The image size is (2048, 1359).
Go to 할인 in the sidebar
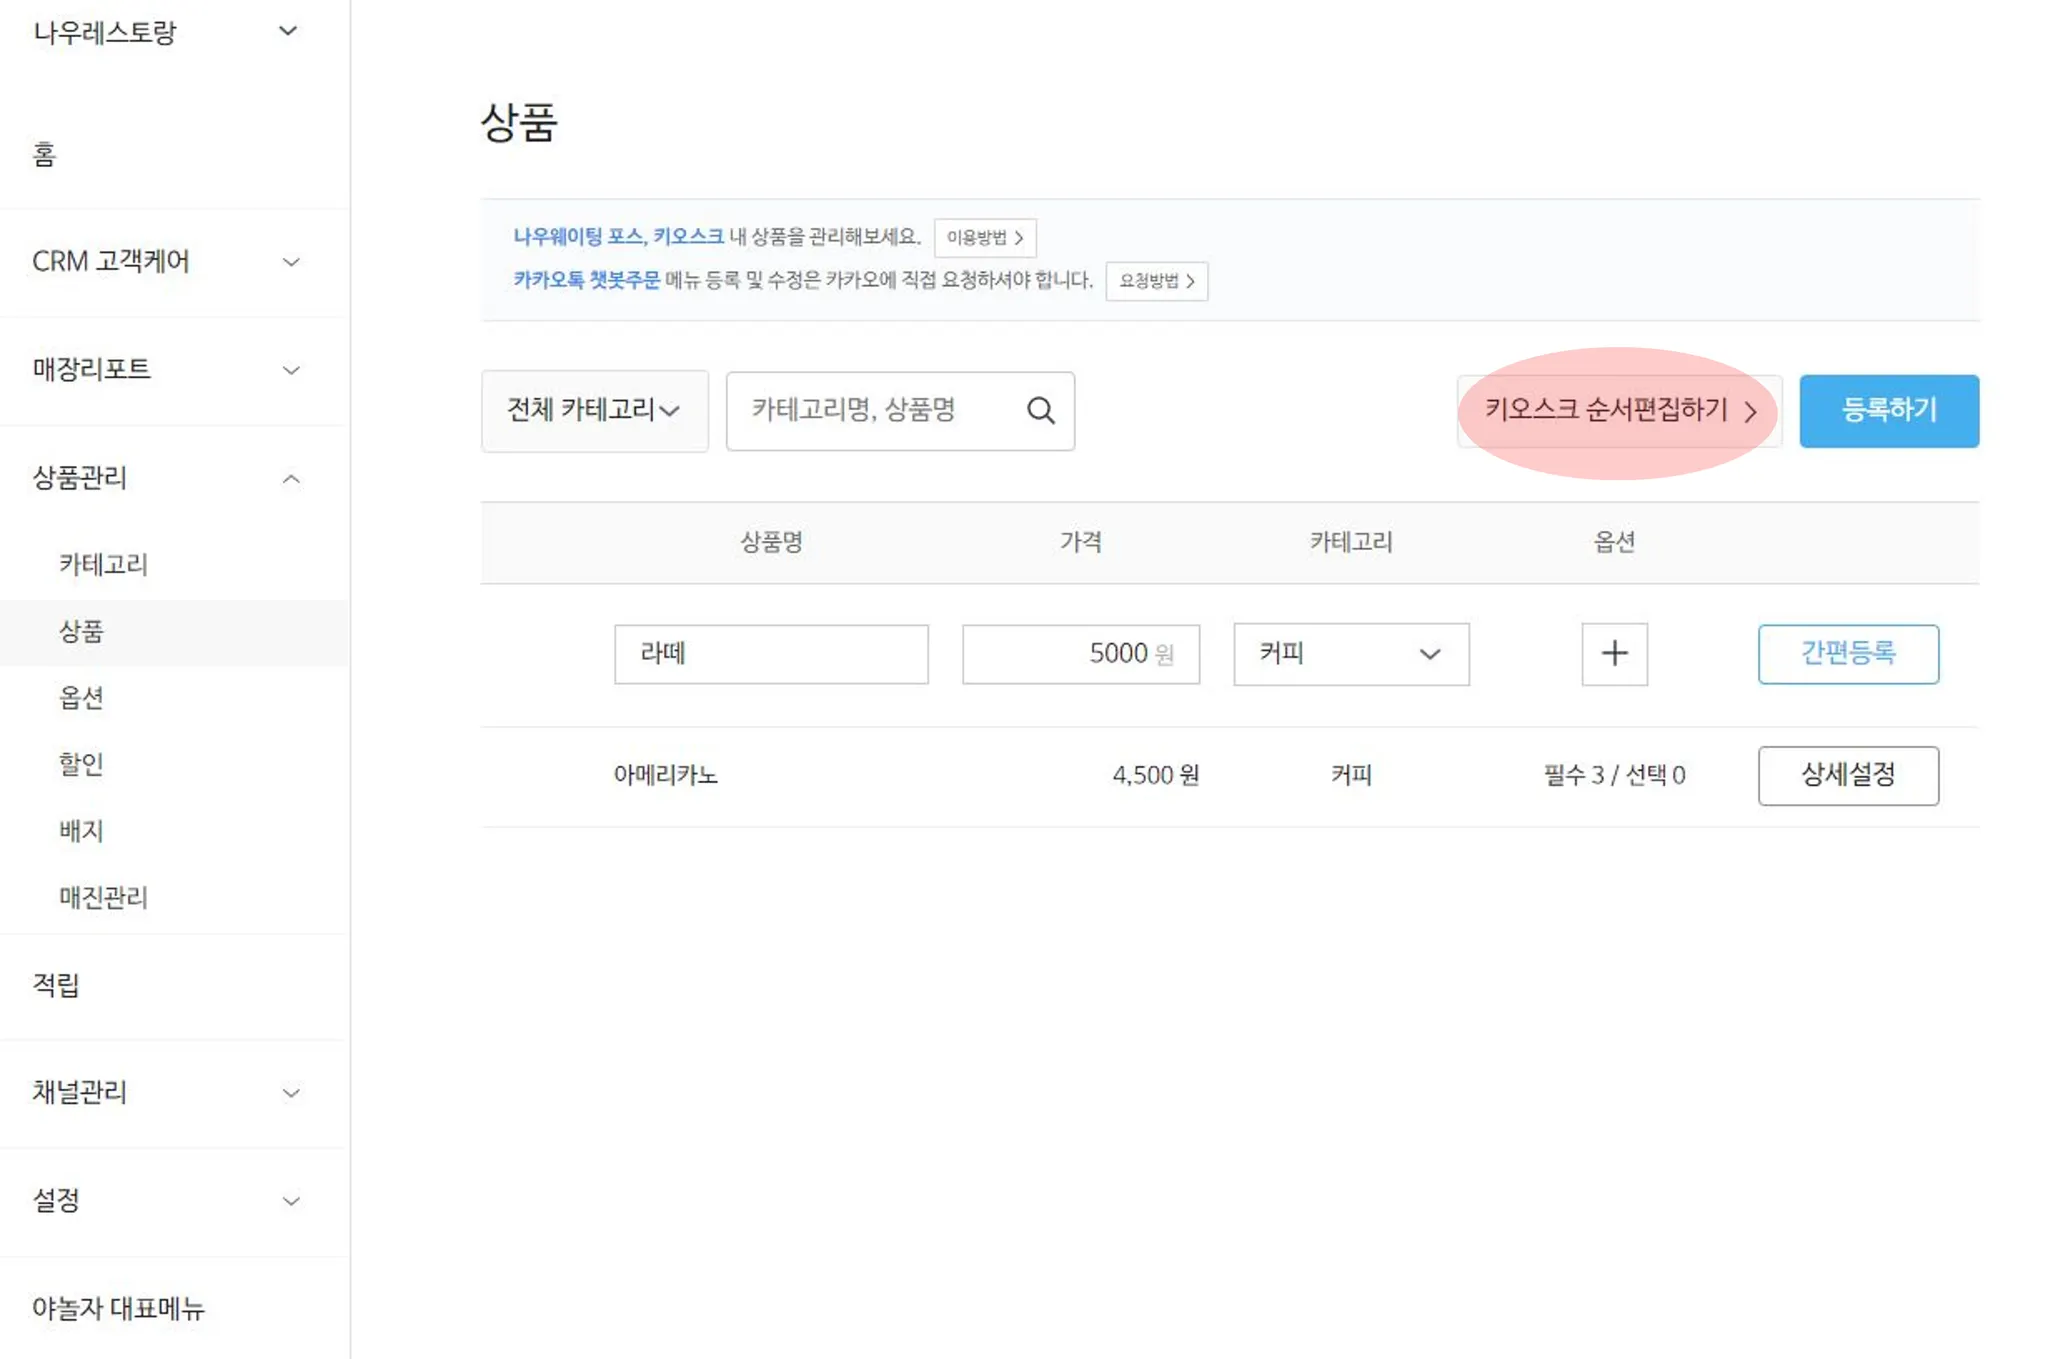[x=81, y=765]
